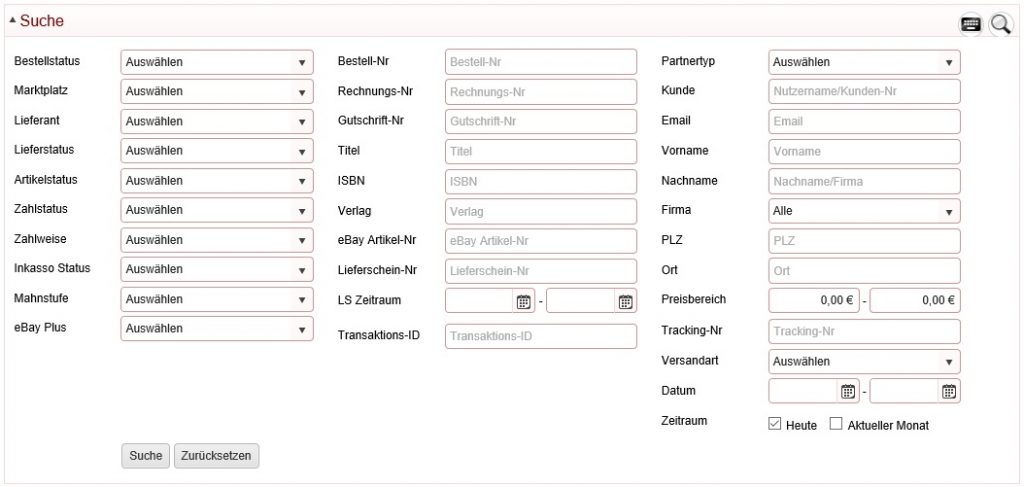Viewport: 1024px width, 487px height.
Task: Open the LS Zeitraum start date calendar
Action: pyautogui.click(x=523, y=301)
